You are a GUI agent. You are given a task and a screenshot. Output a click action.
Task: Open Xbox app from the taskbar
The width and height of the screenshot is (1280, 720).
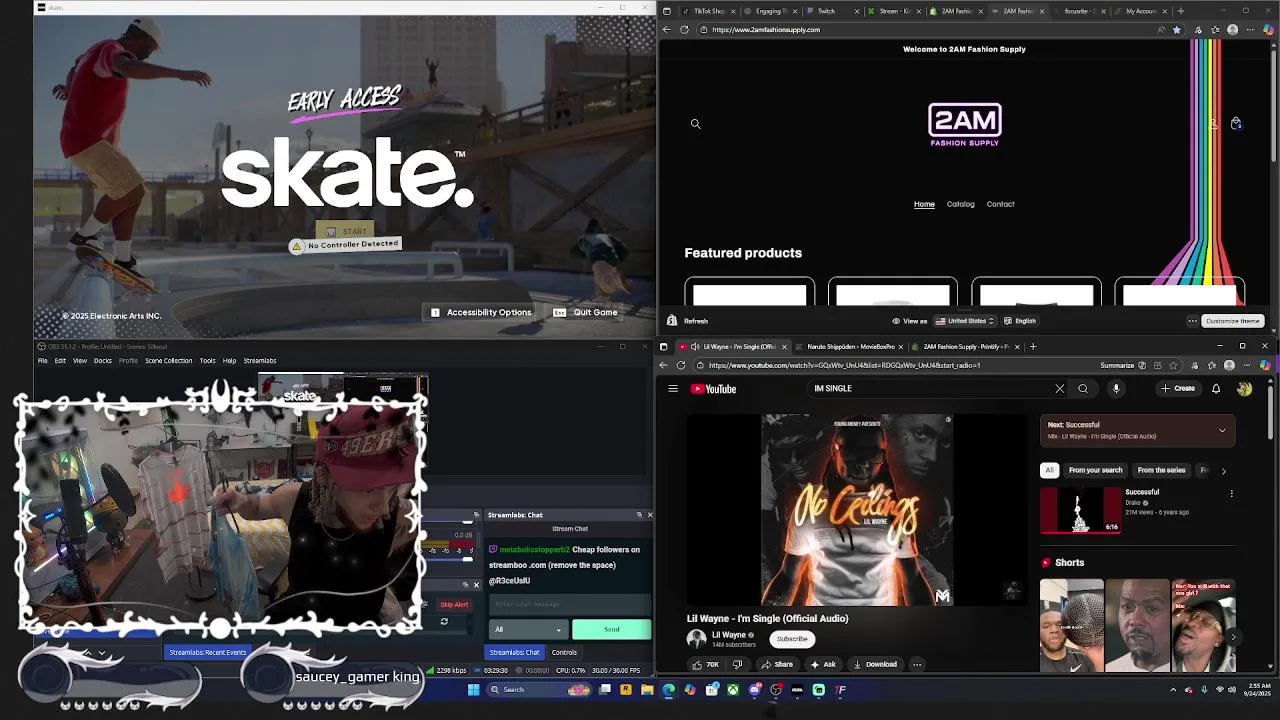tap(733, 690)
